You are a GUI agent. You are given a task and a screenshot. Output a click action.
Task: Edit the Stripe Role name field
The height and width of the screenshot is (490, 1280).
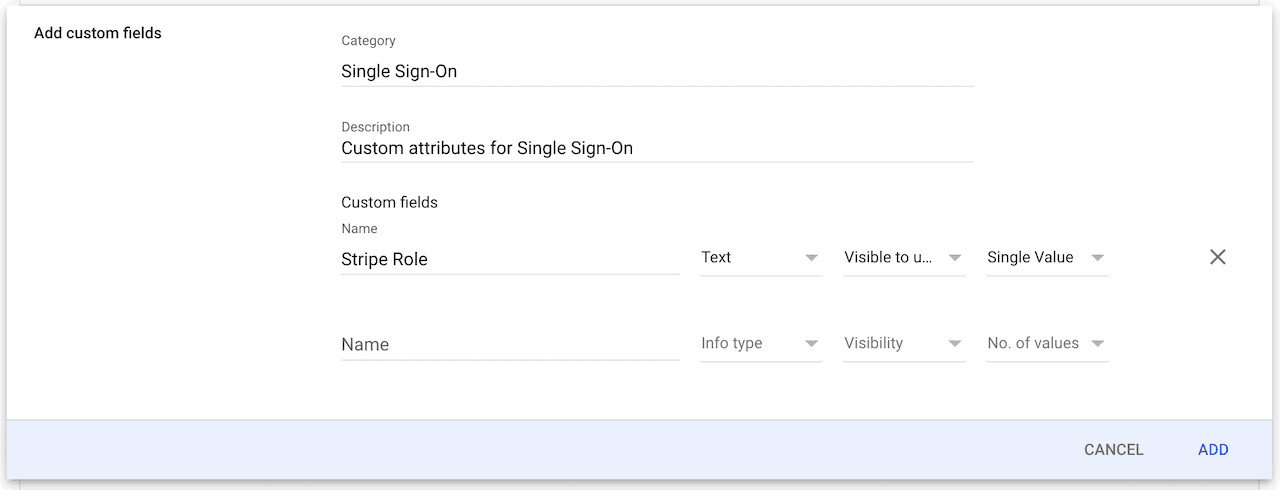510,259
